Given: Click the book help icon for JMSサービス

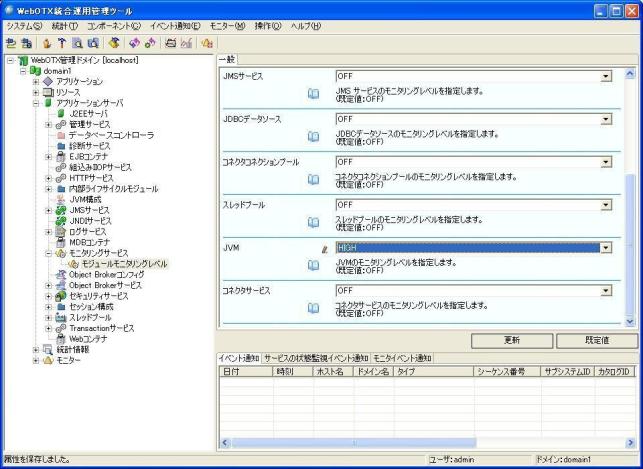Looking at the screenshot, I should (313, 93).
